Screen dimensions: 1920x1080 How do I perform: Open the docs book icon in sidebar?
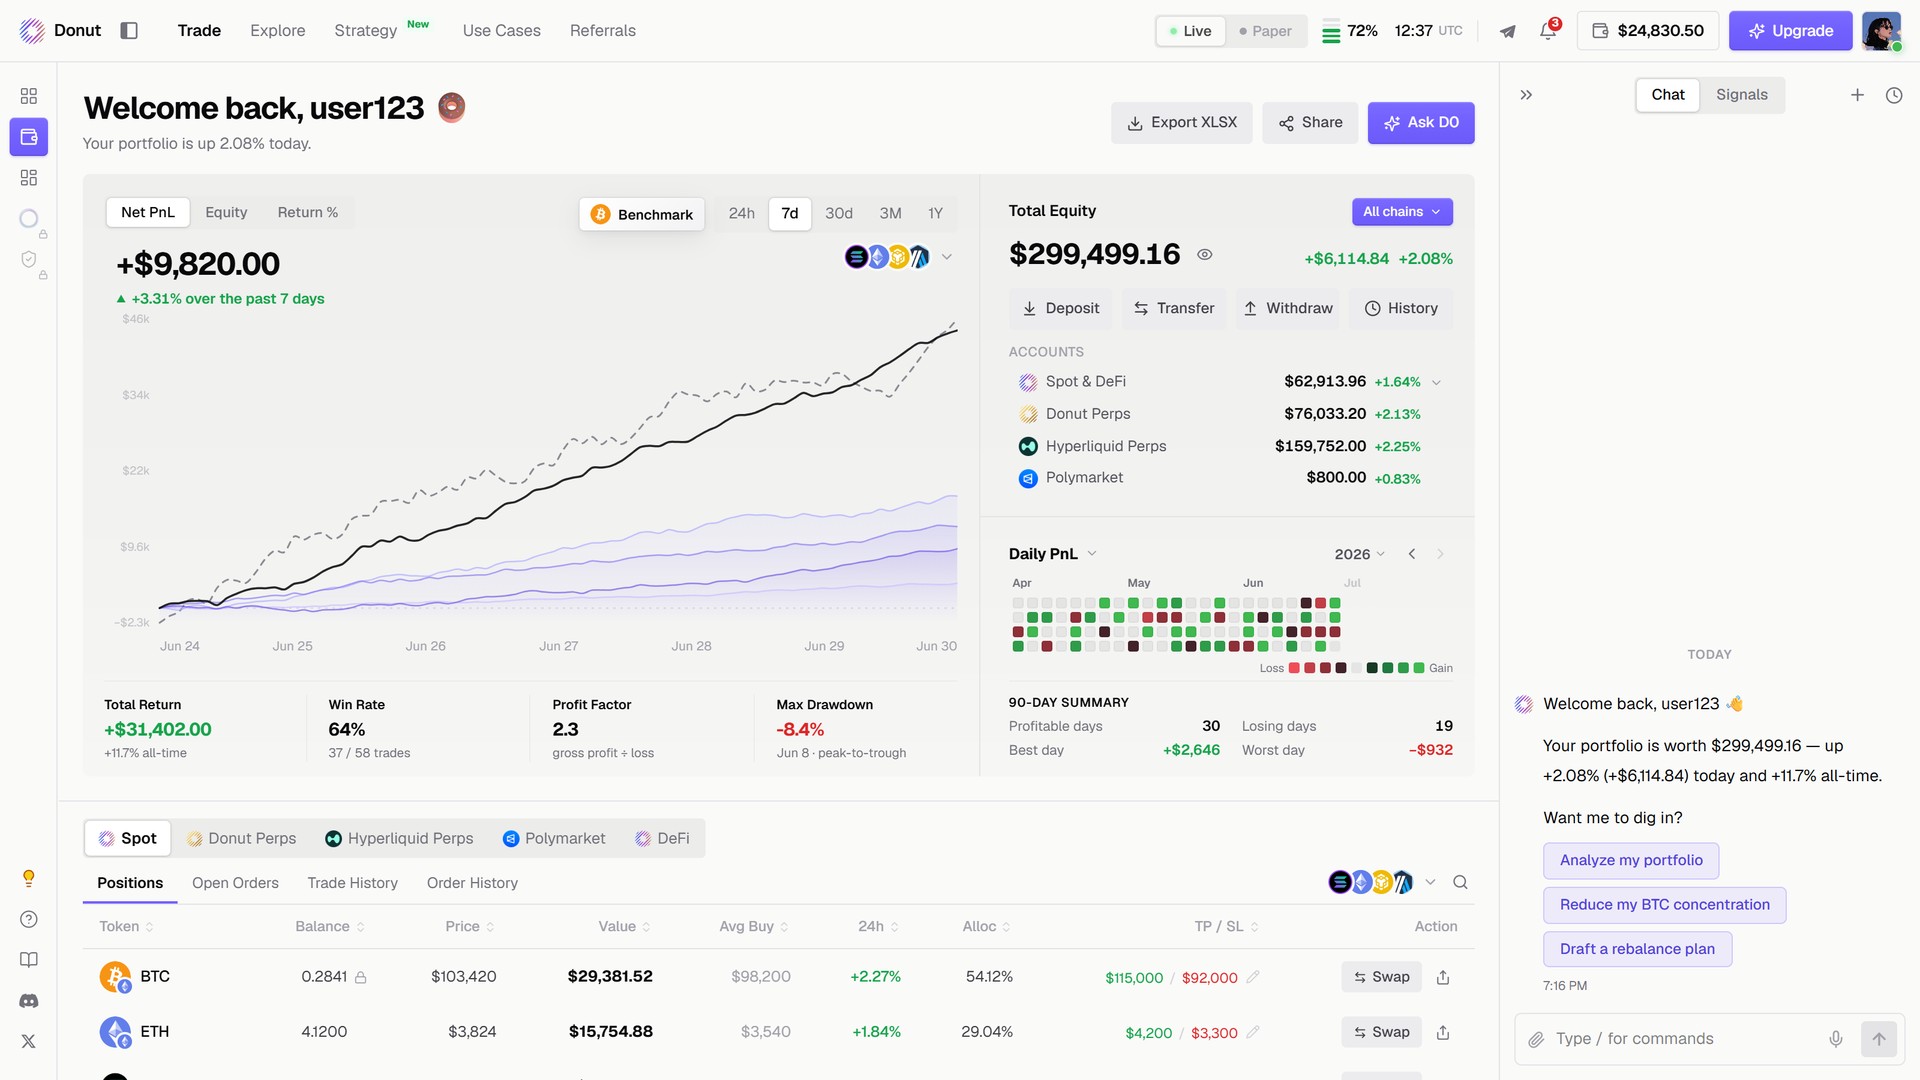point(29,960)
